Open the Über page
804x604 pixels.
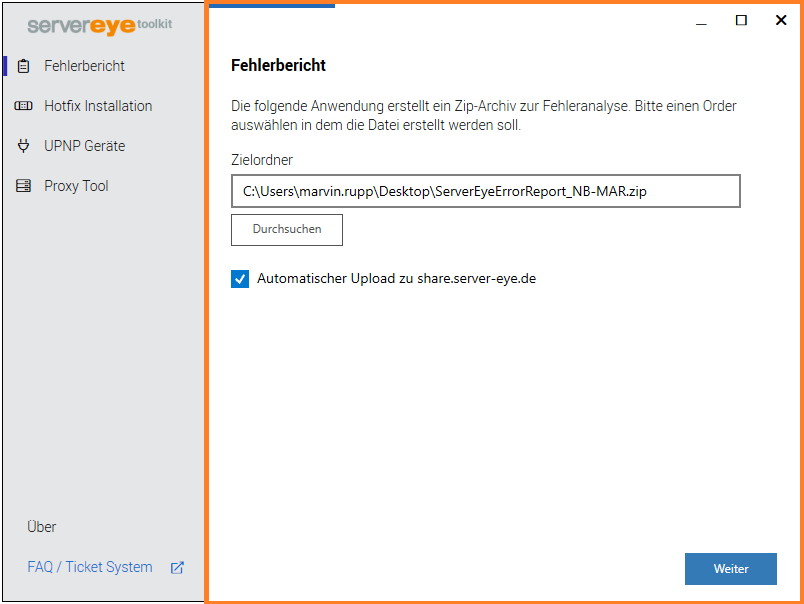click(42, 527)
